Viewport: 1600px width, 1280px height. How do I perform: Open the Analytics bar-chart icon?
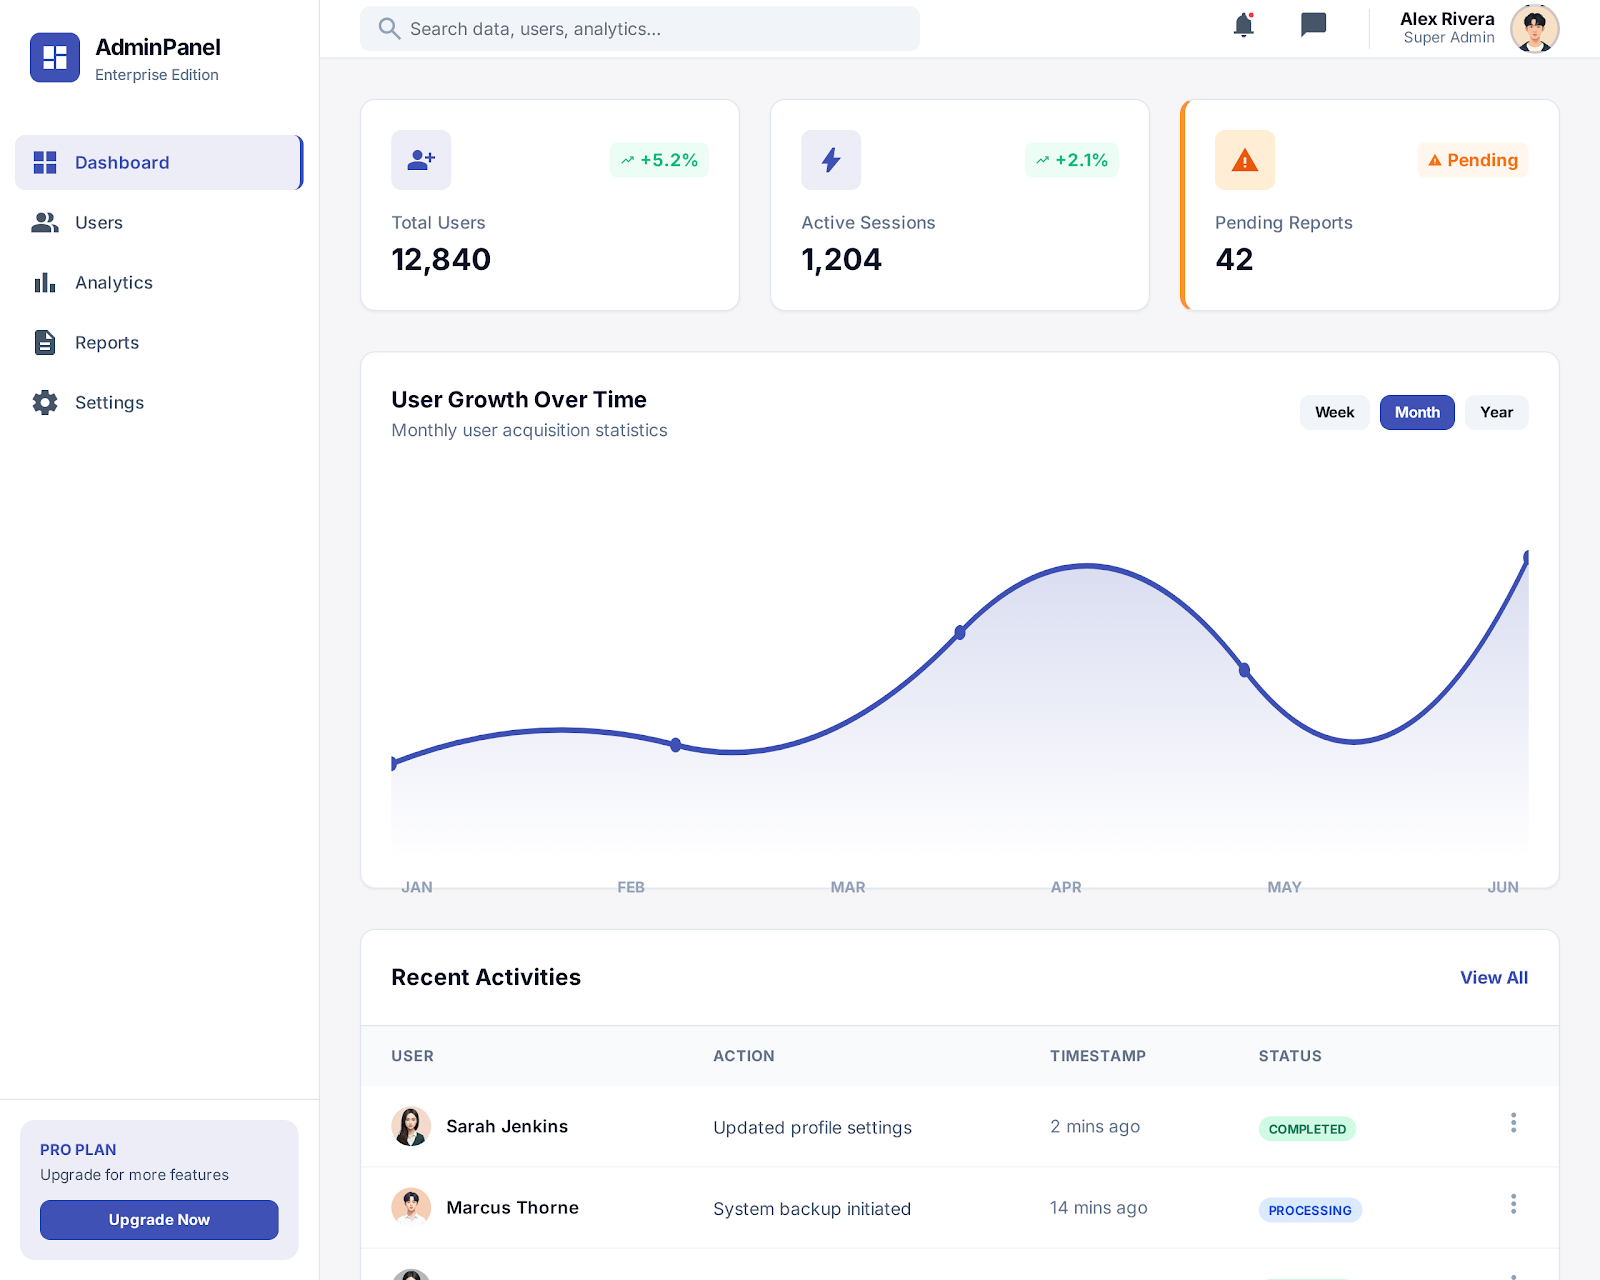click(44, 282)
